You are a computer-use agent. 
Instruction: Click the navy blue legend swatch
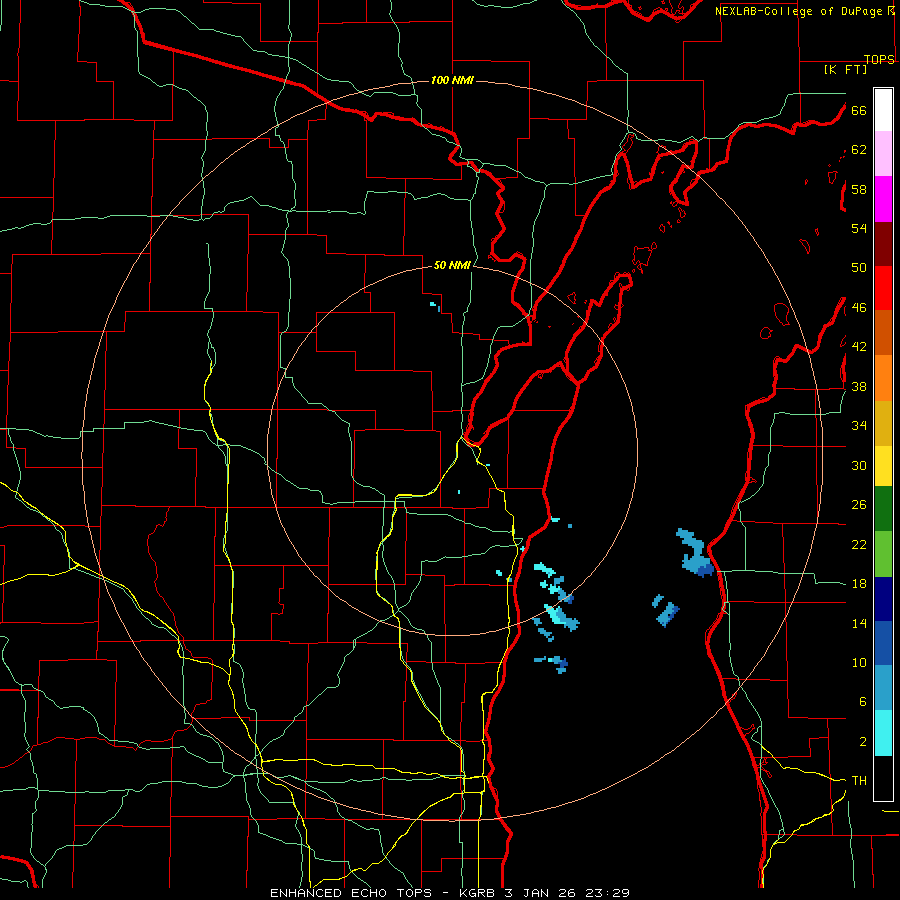pos(883,599)
